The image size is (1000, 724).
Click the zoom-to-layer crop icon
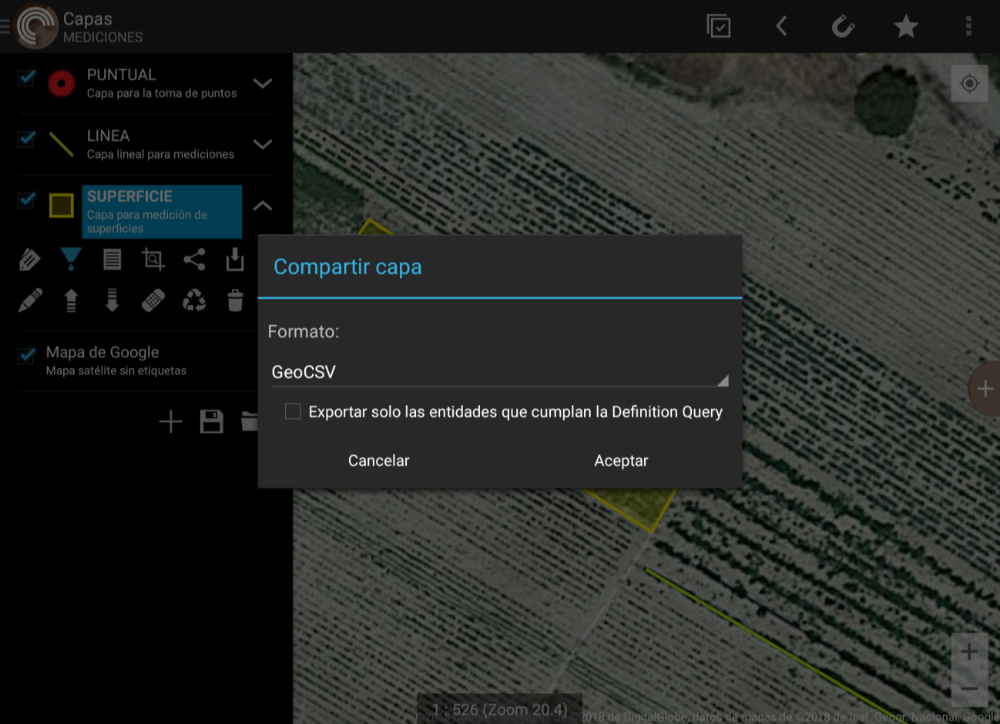tap(153, 260)
